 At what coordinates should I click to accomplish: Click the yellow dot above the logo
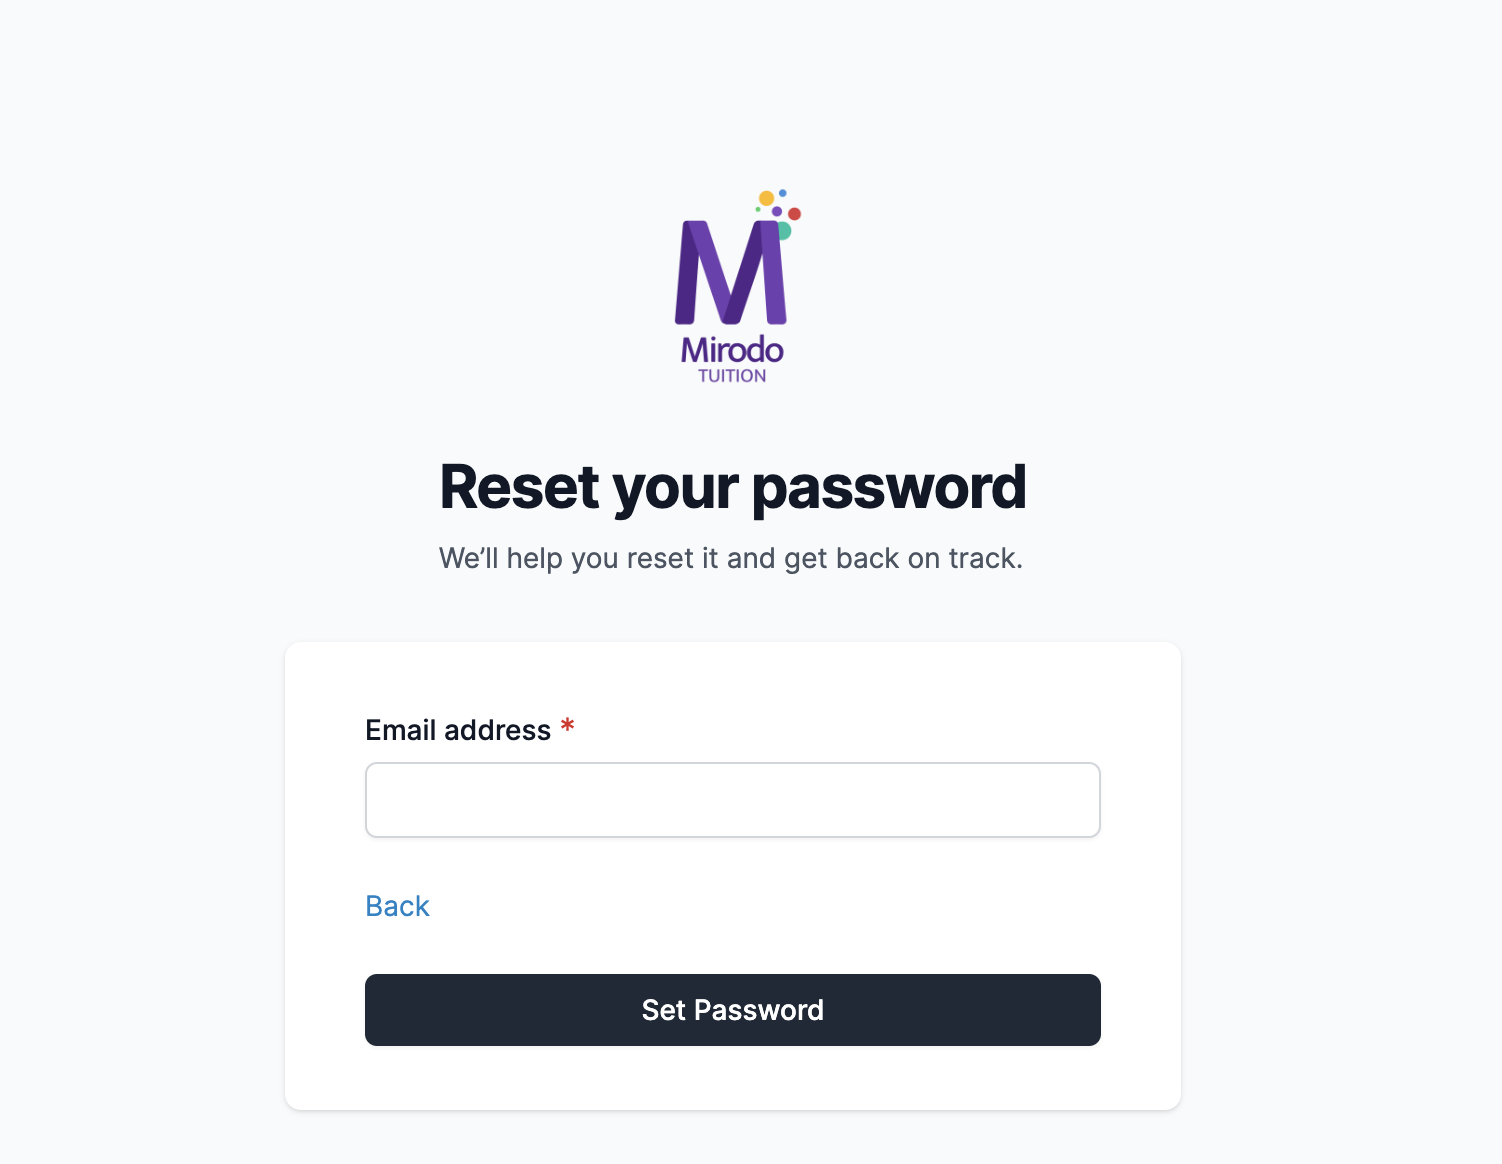(766, 198)
